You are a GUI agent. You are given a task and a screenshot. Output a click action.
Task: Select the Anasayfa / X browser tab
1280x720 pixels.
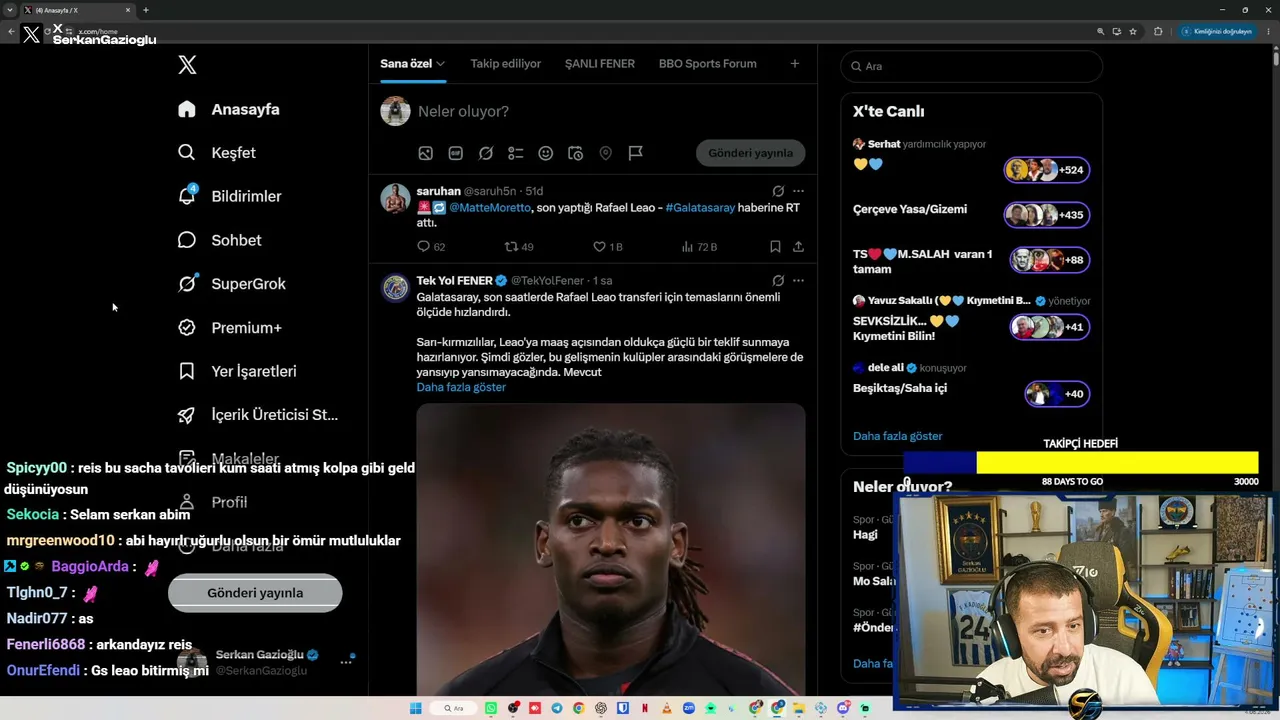[x=77, y=10]
